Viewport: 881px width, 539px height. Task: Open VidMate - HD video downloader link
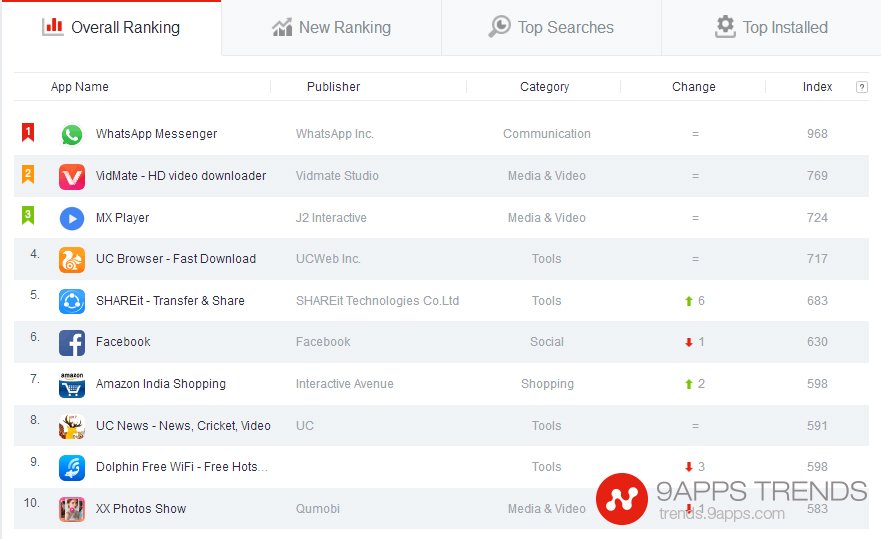click(181, 176)
